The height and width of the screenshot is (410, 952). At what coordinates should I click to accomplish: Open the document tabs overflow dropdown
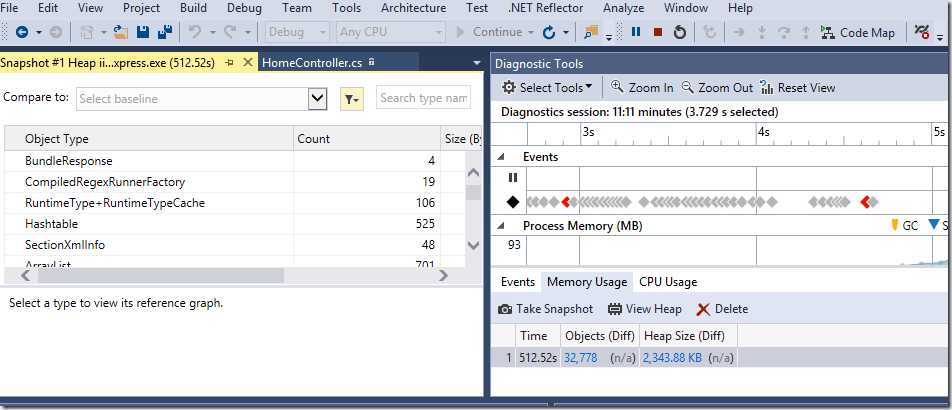tap(477, 63)
